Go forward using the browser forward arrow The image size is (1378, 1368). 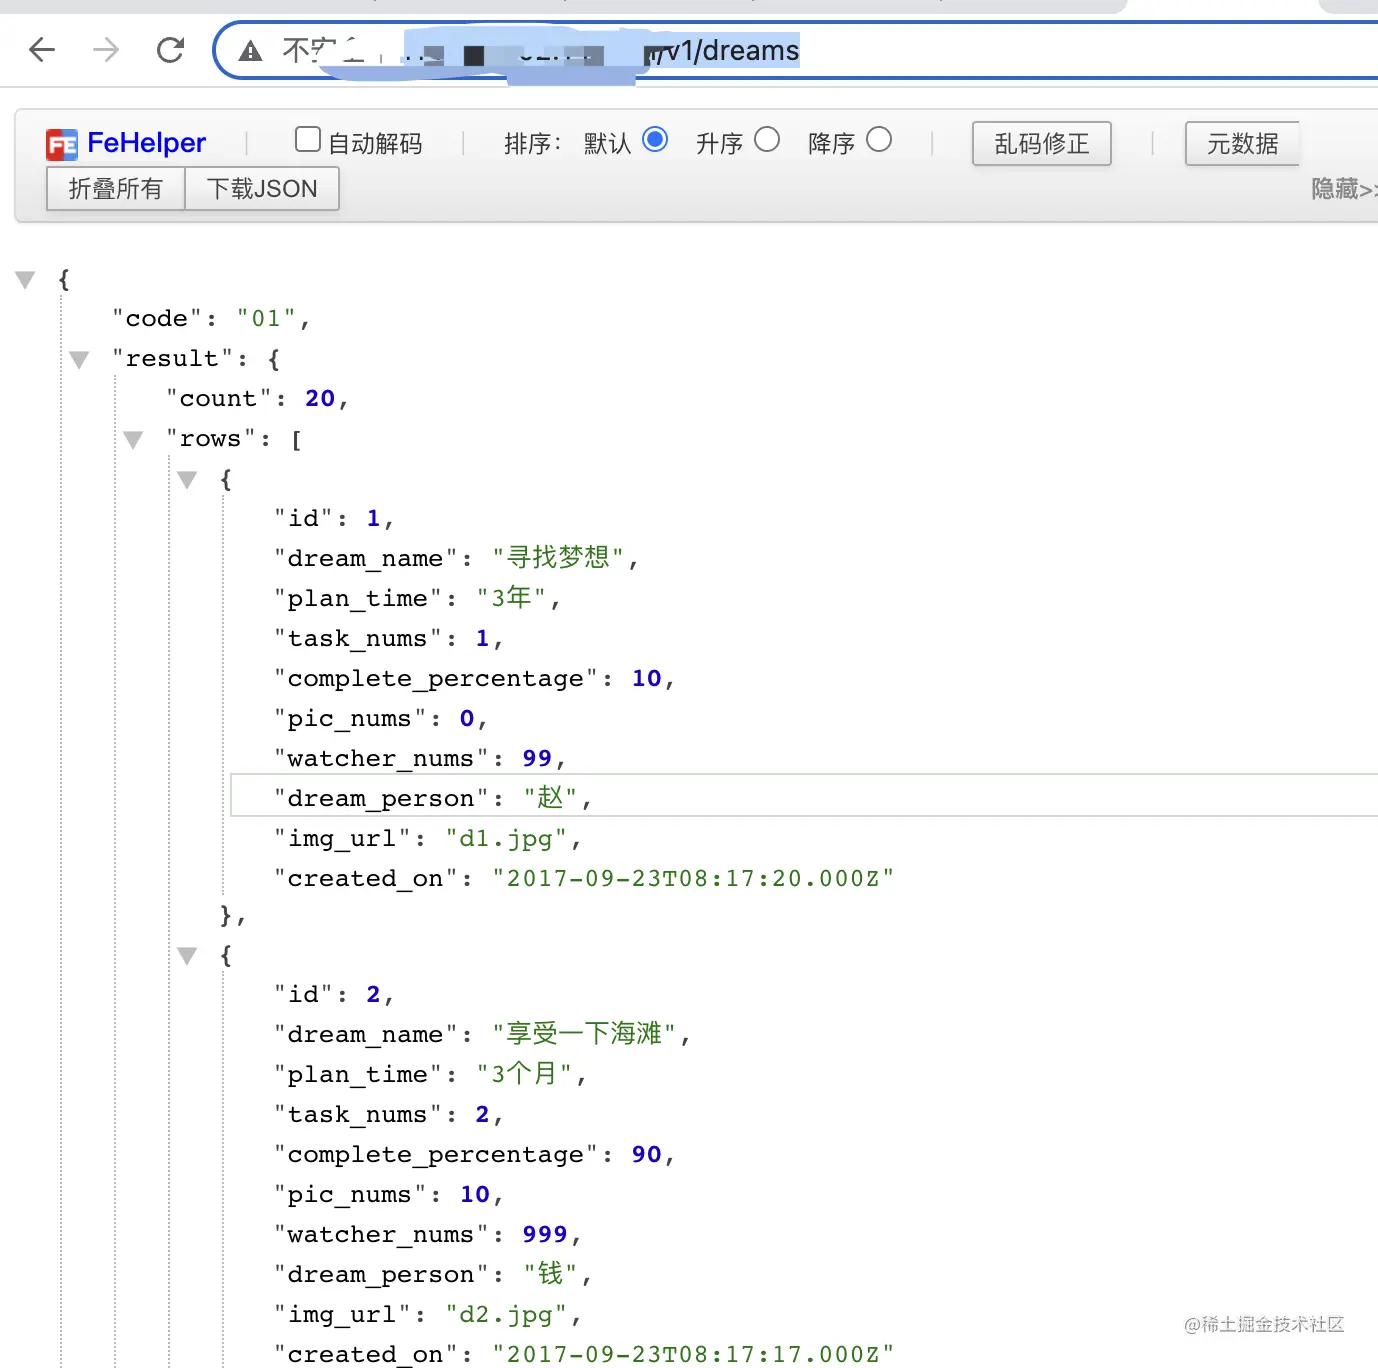coord(105,50)
